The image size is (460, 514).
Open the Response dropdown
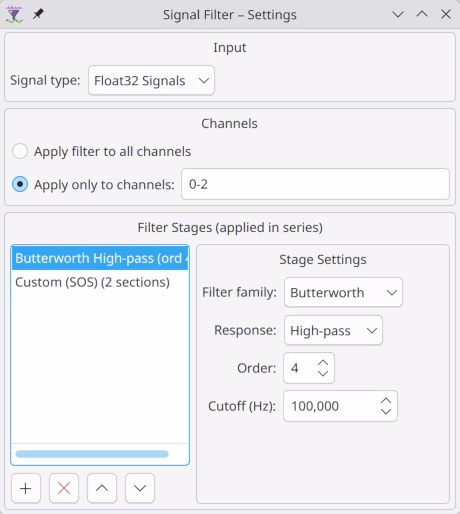point(333,330)
